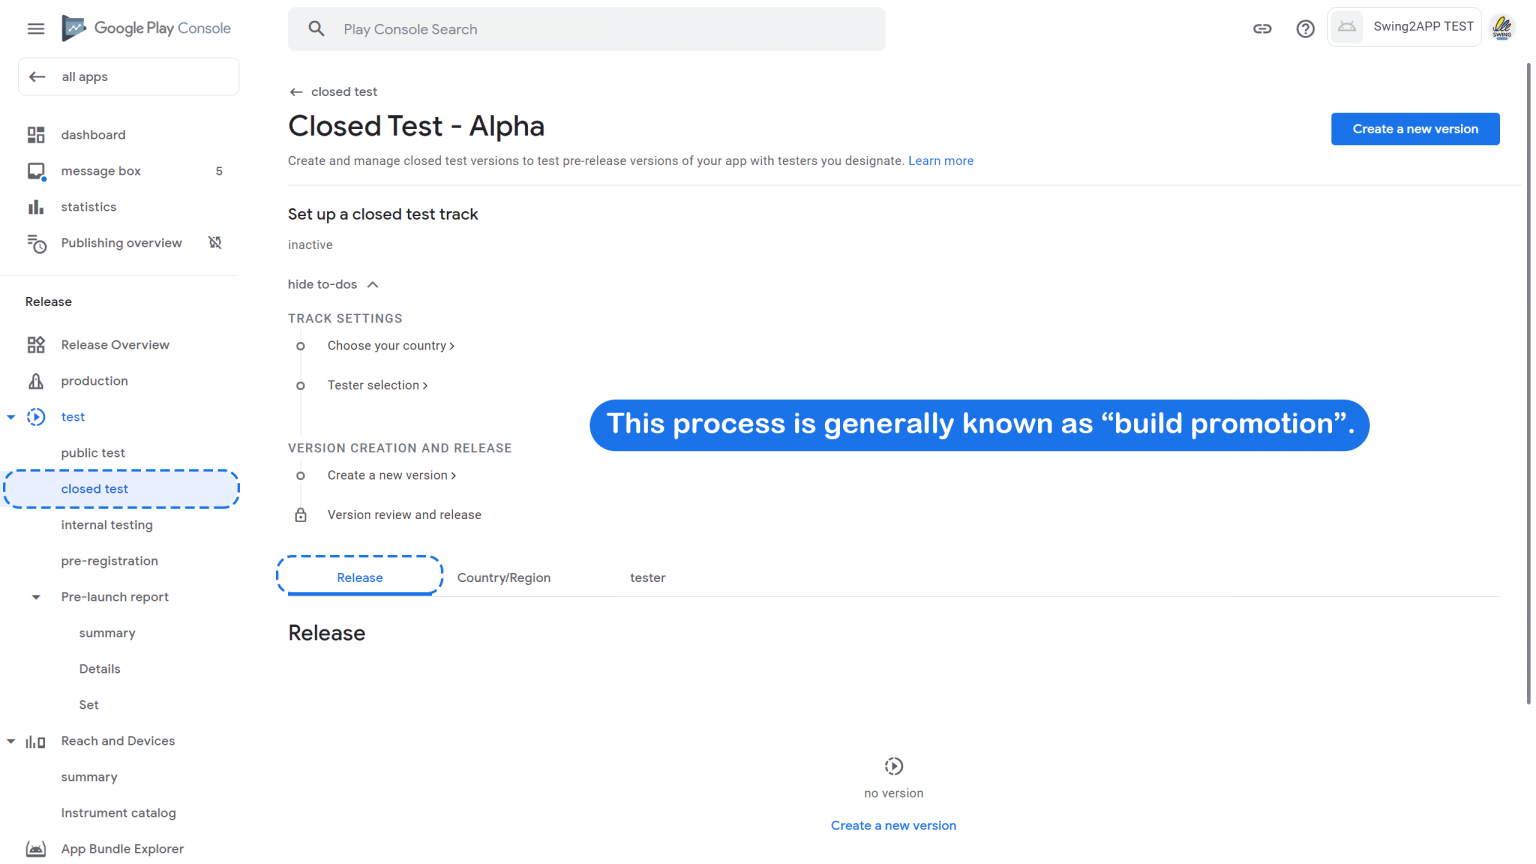Switch to the Country/Region tab
The width and height of the screenshot is (1536, 864).
(x=503, y=577)
